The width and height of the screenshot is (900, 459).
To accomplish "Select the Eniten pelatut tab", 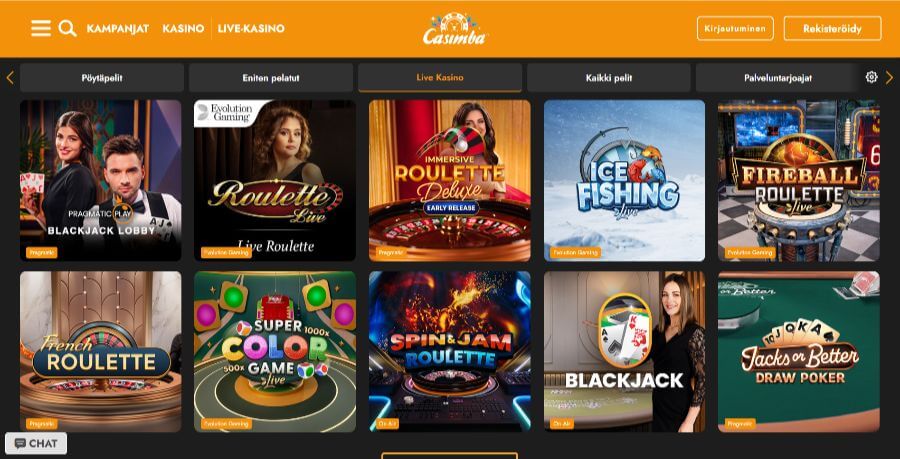I will point(271,77).
